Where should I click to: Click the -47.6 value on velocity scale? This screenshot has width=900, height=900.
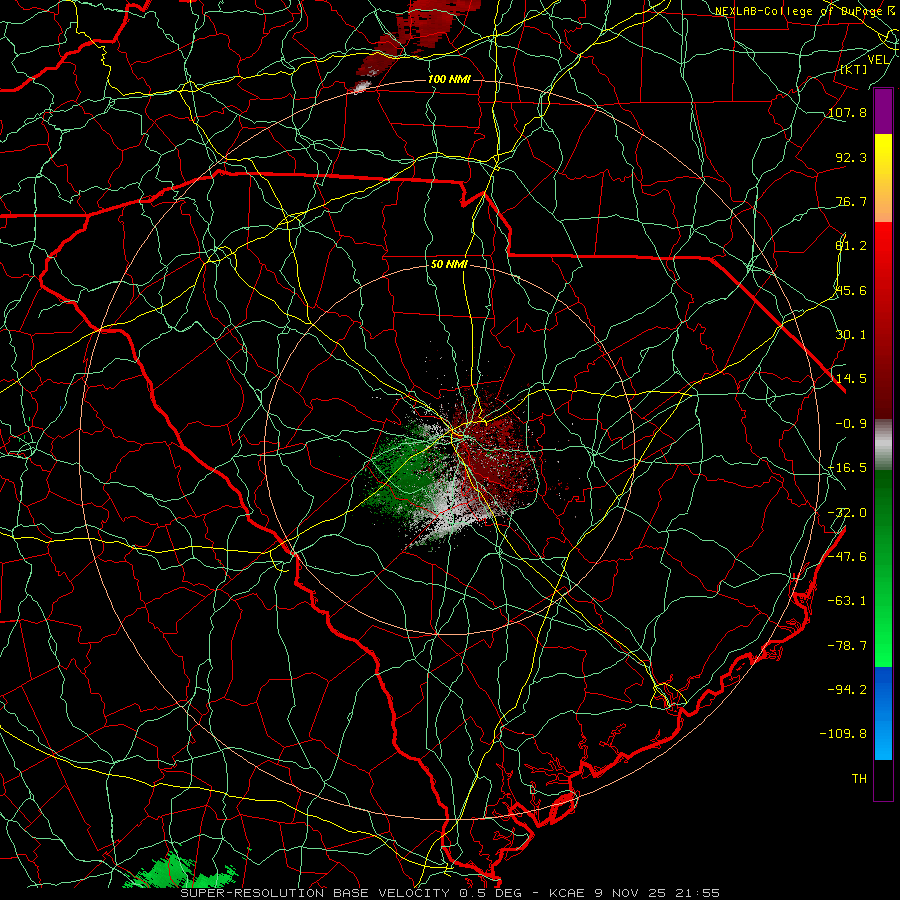(x=847, y=557)
